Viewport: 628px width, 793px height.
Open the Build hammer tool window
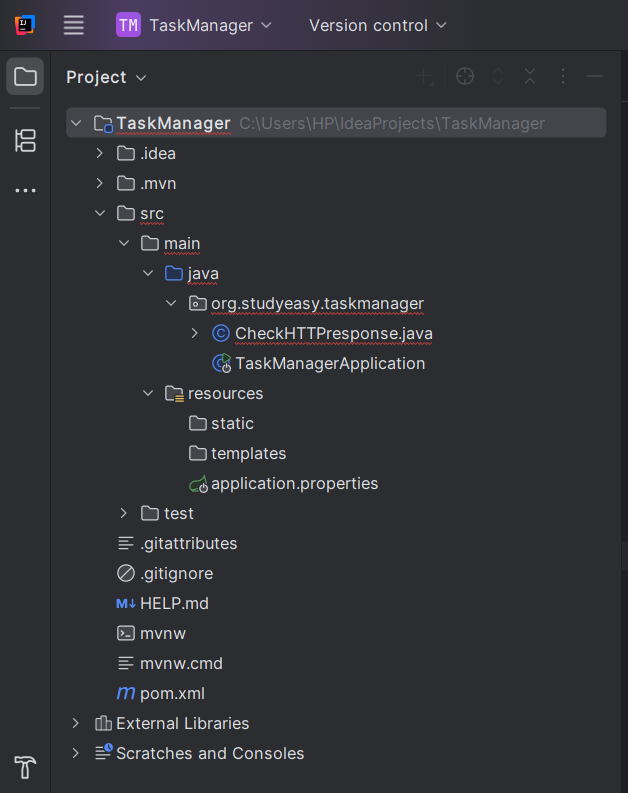[25, 767]
